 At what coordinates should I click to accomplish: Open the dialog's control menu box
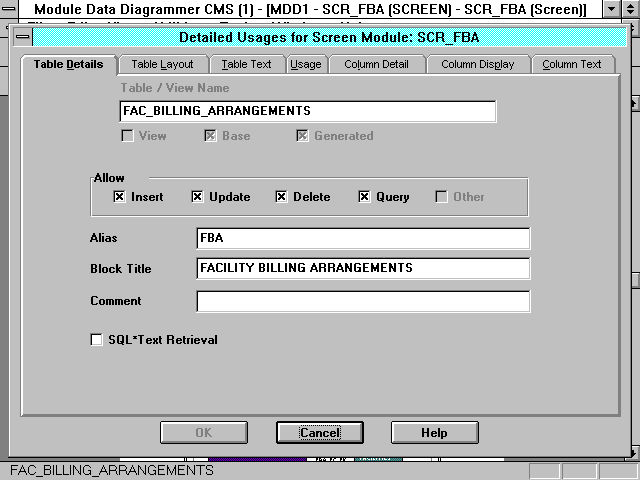click(23, 38)
